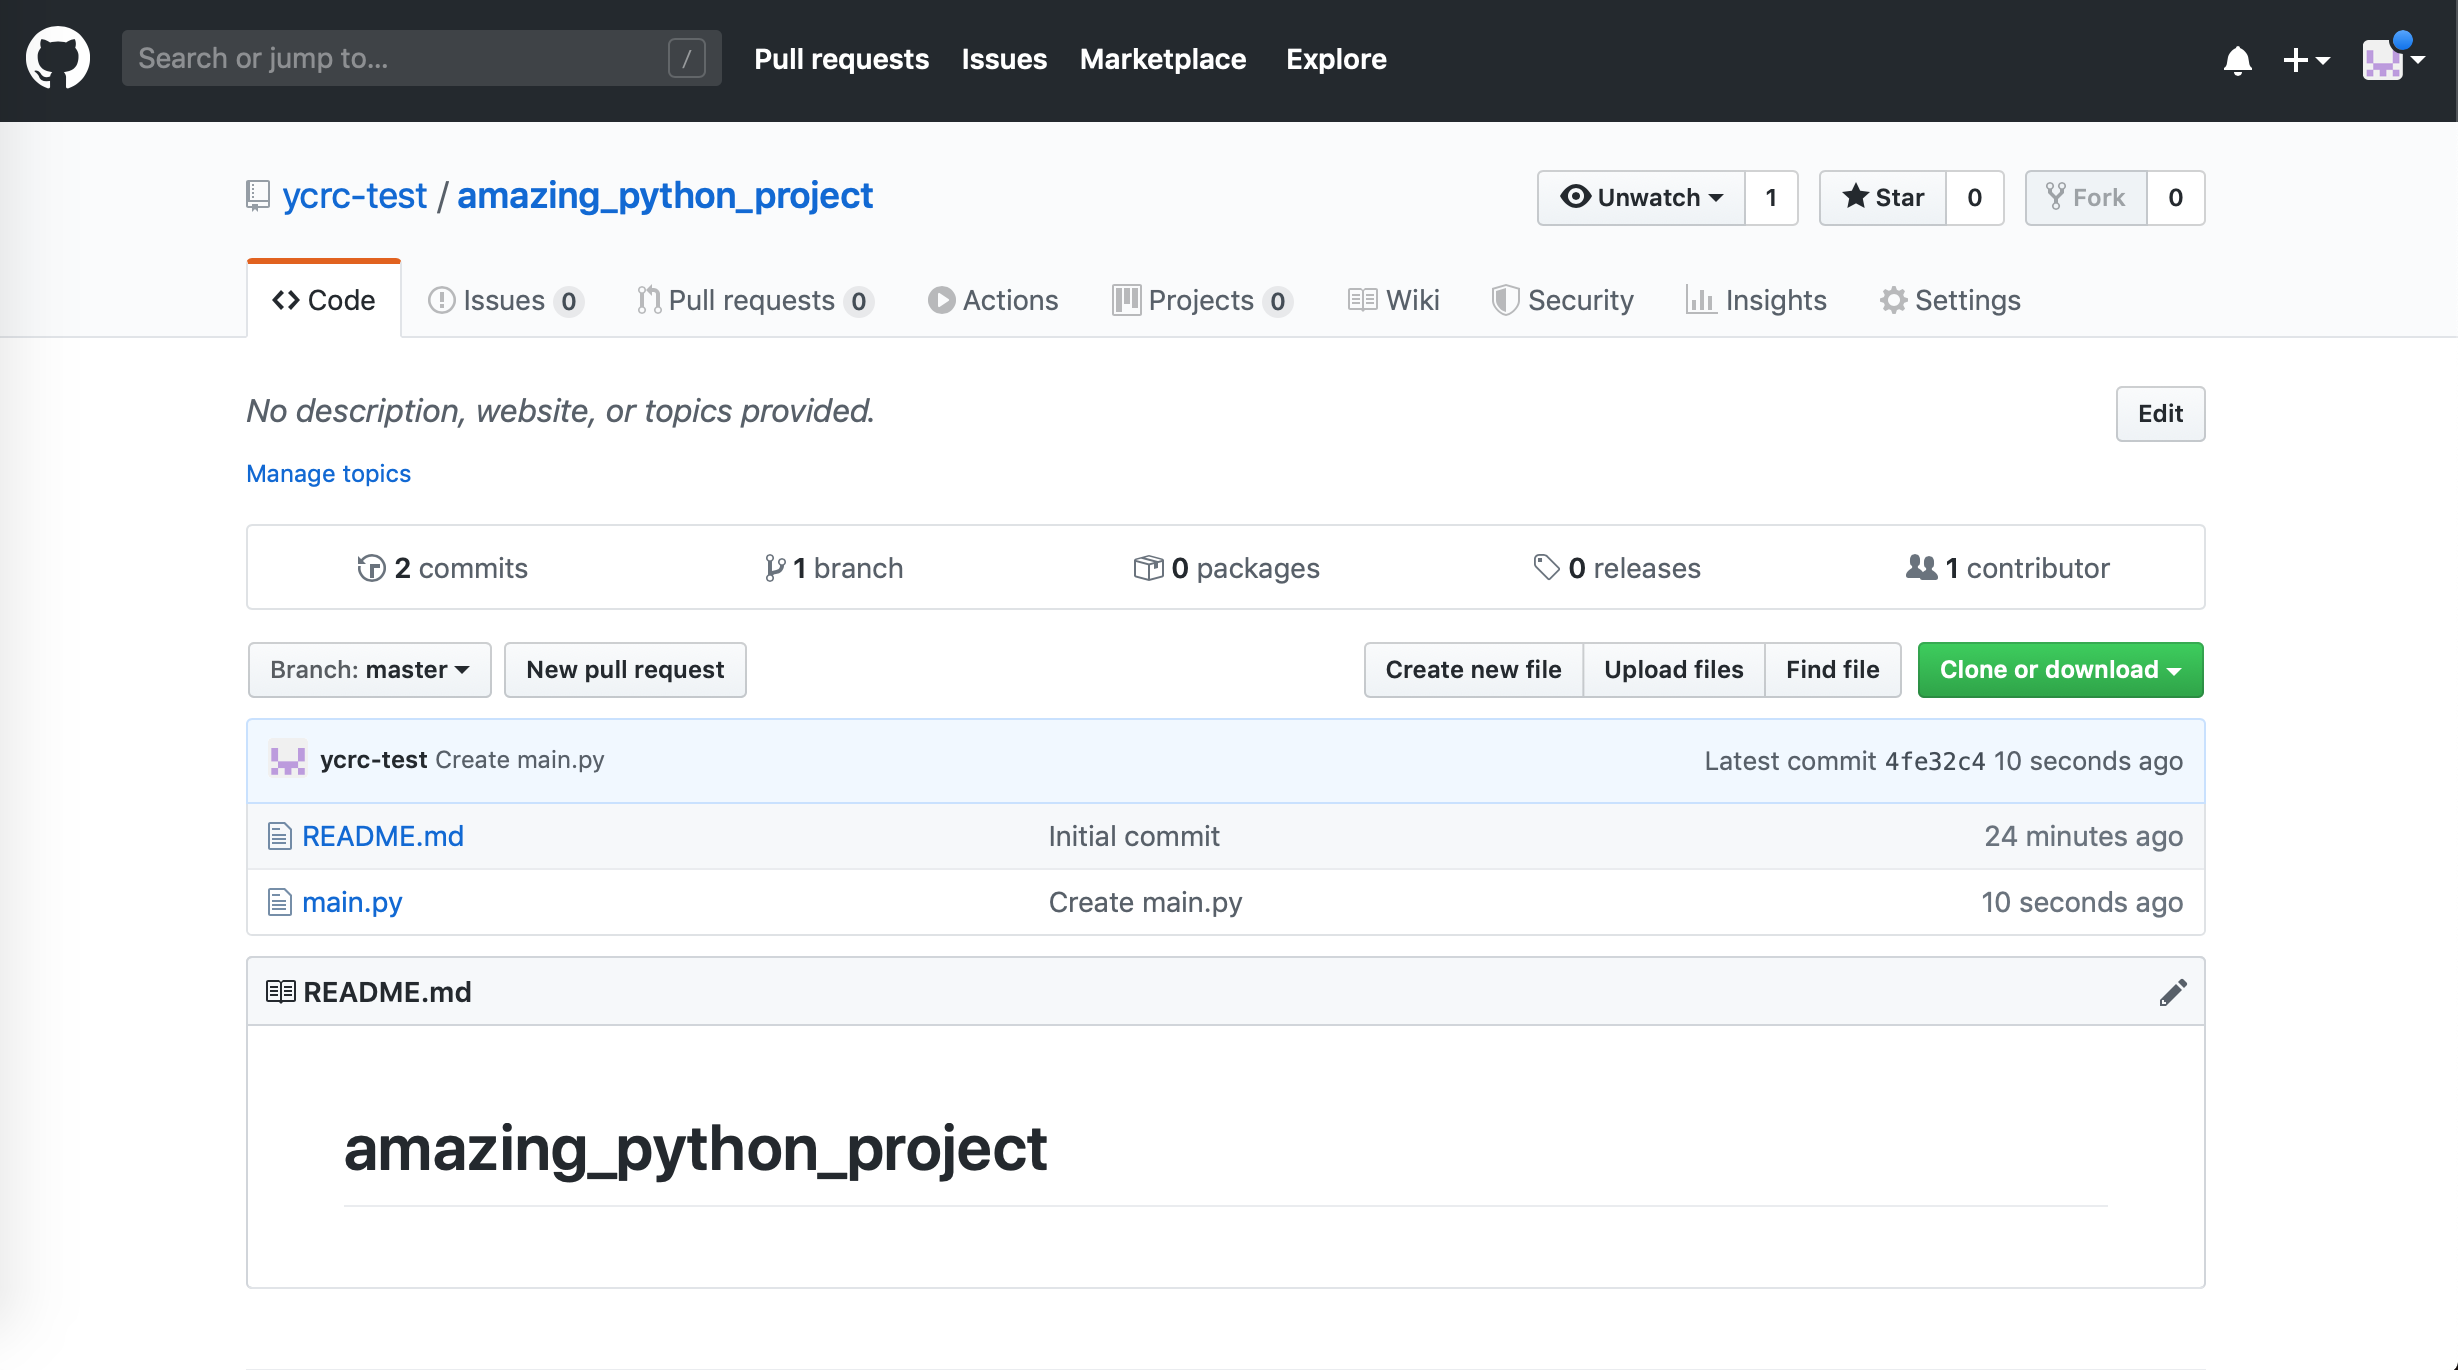Screen dimensions: 2458x1370
Task: View the 1 contributor link
Action: 2008,568
